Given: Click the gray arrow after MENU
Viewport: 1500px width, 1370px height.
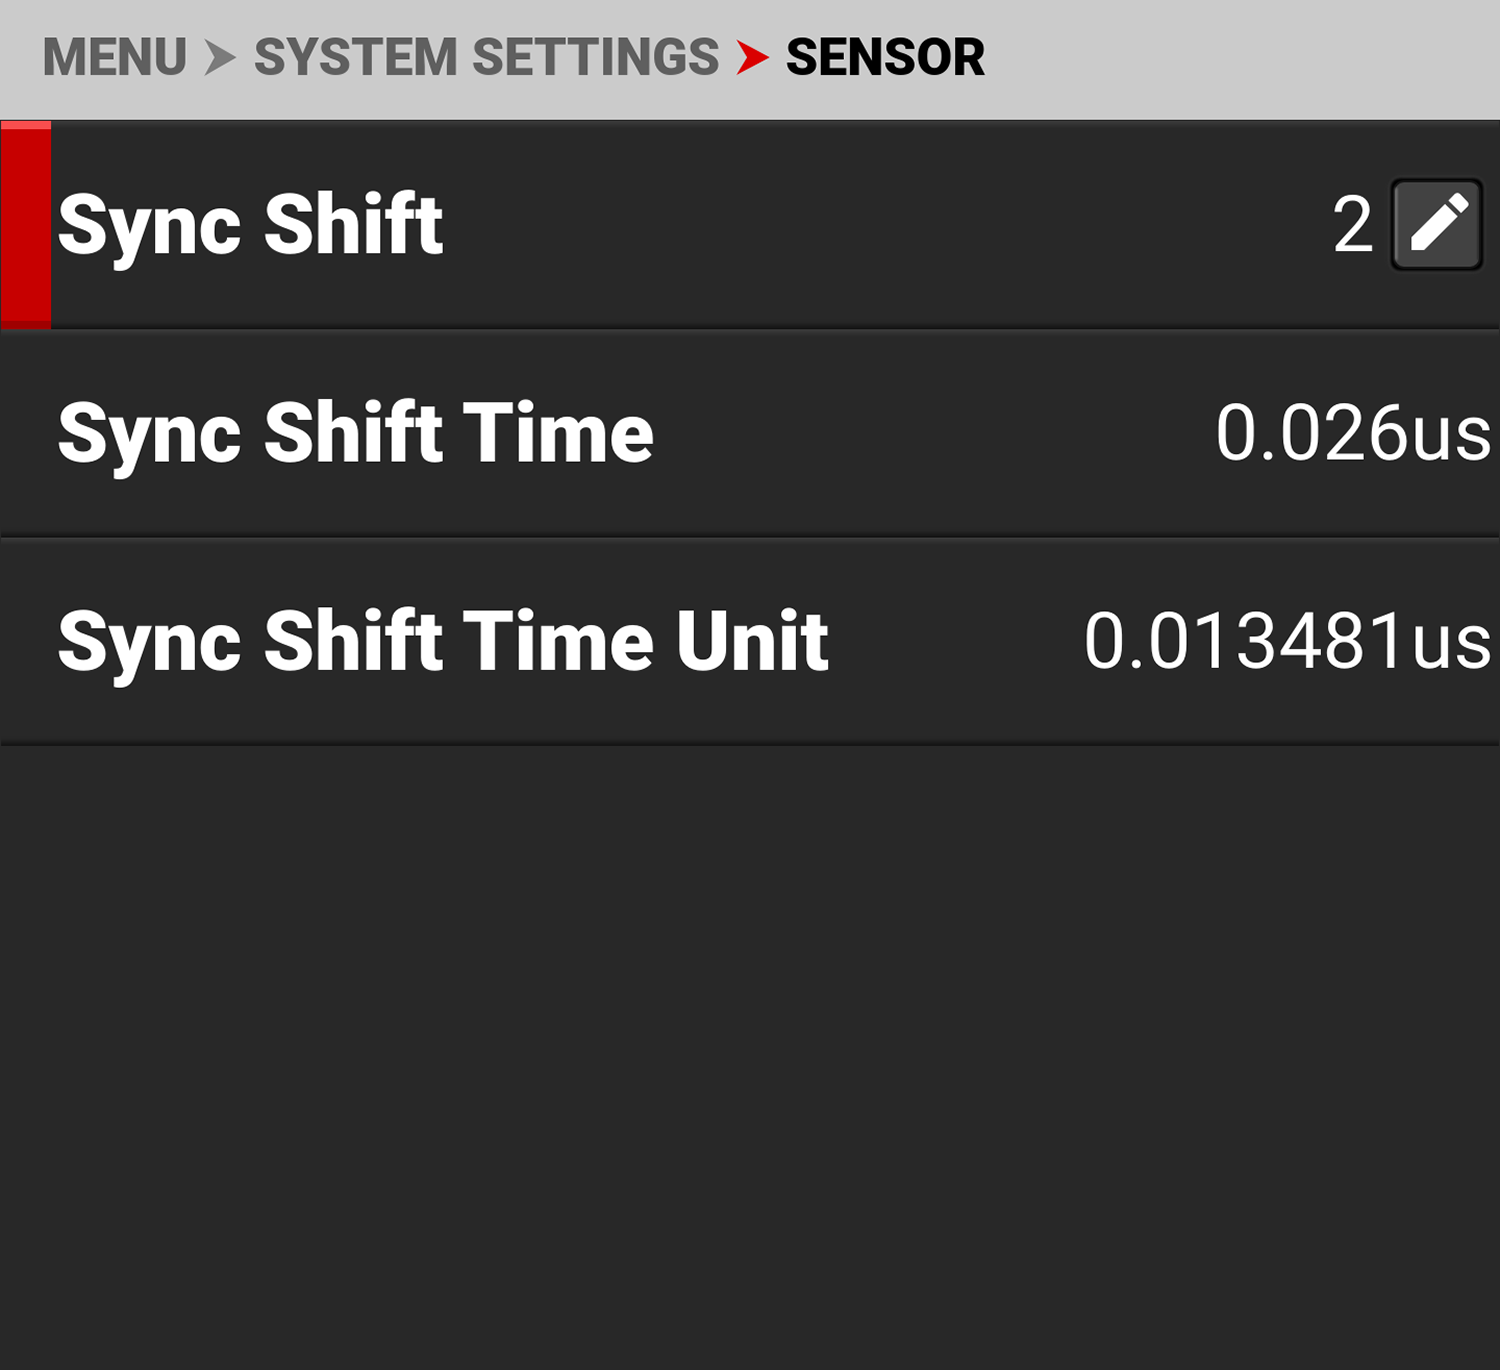Looking at the screenshot, I should 220,57.
